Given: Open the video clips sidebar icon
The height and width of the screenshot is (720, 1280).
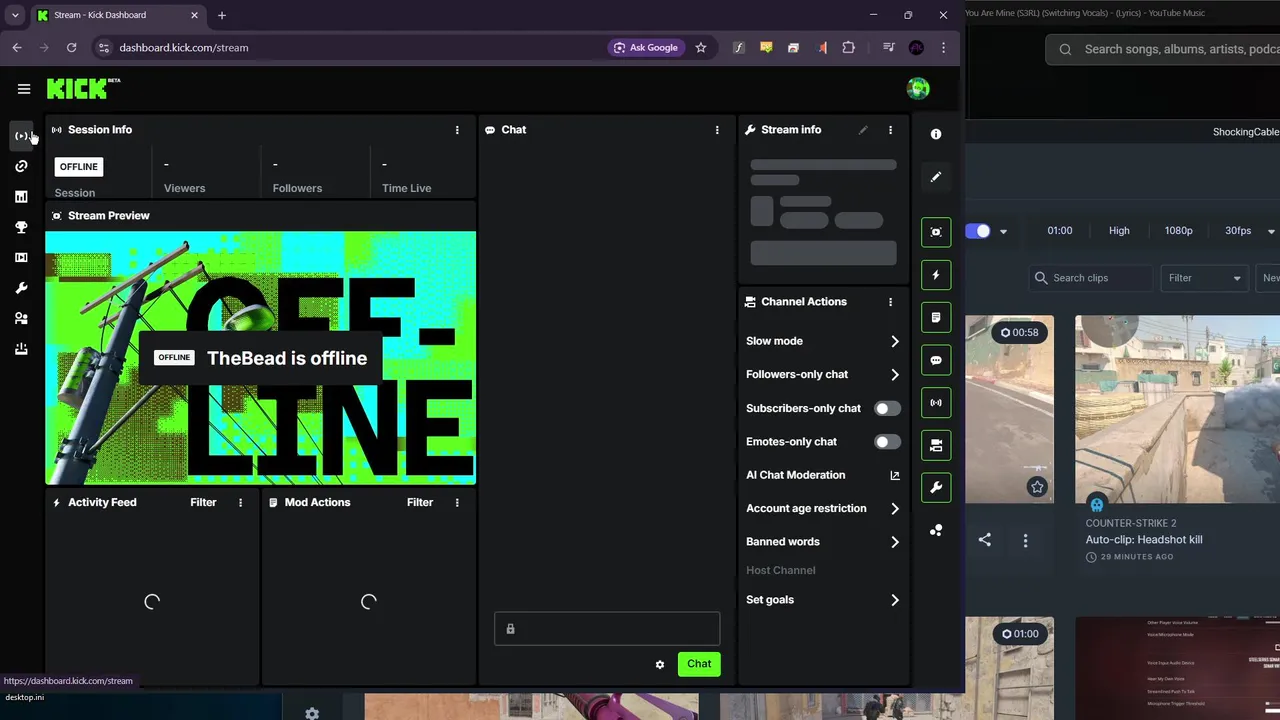Looking at the screenshot, I should [x=21, y=258].
